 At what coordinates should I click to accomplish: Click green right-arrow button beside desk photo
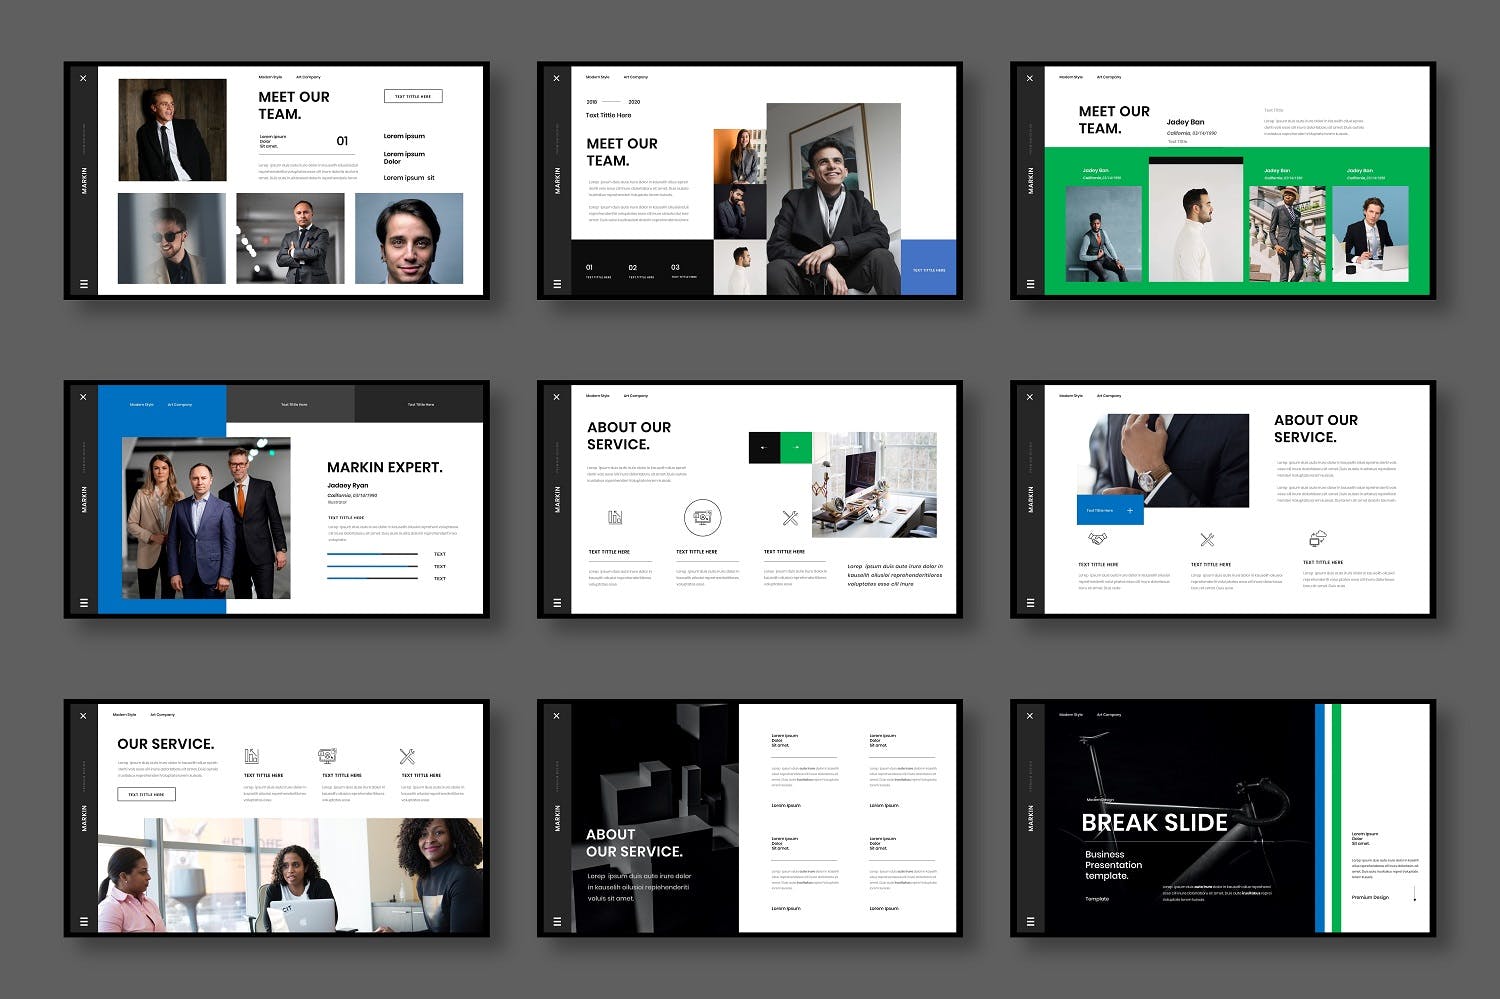click(796, 447)
